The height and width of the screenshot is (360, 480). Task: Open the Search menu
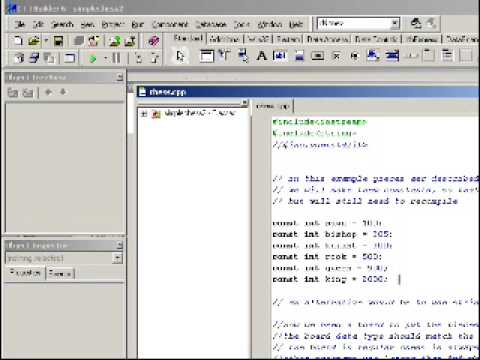62,24
